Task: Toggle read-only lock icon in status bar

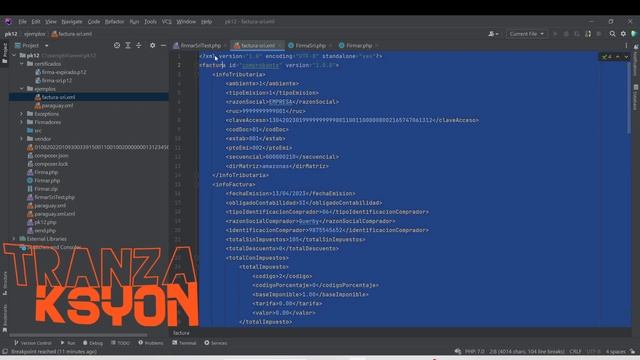Action: (x=632, y=351)
